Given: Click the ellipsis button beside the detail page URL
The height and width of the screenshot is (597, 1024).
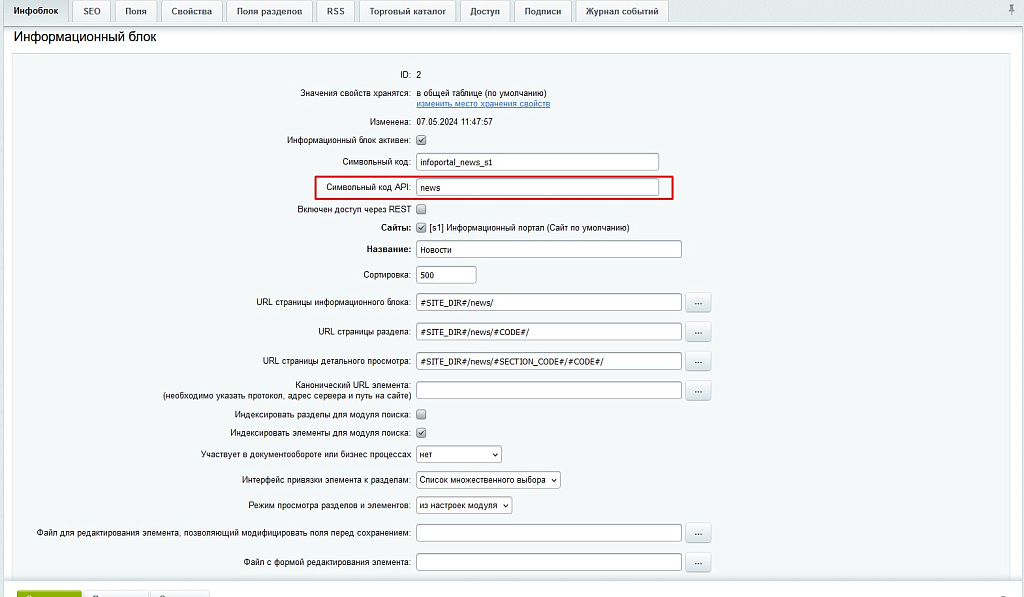Looking at the screenshot, I should click(x=697, y=361).
